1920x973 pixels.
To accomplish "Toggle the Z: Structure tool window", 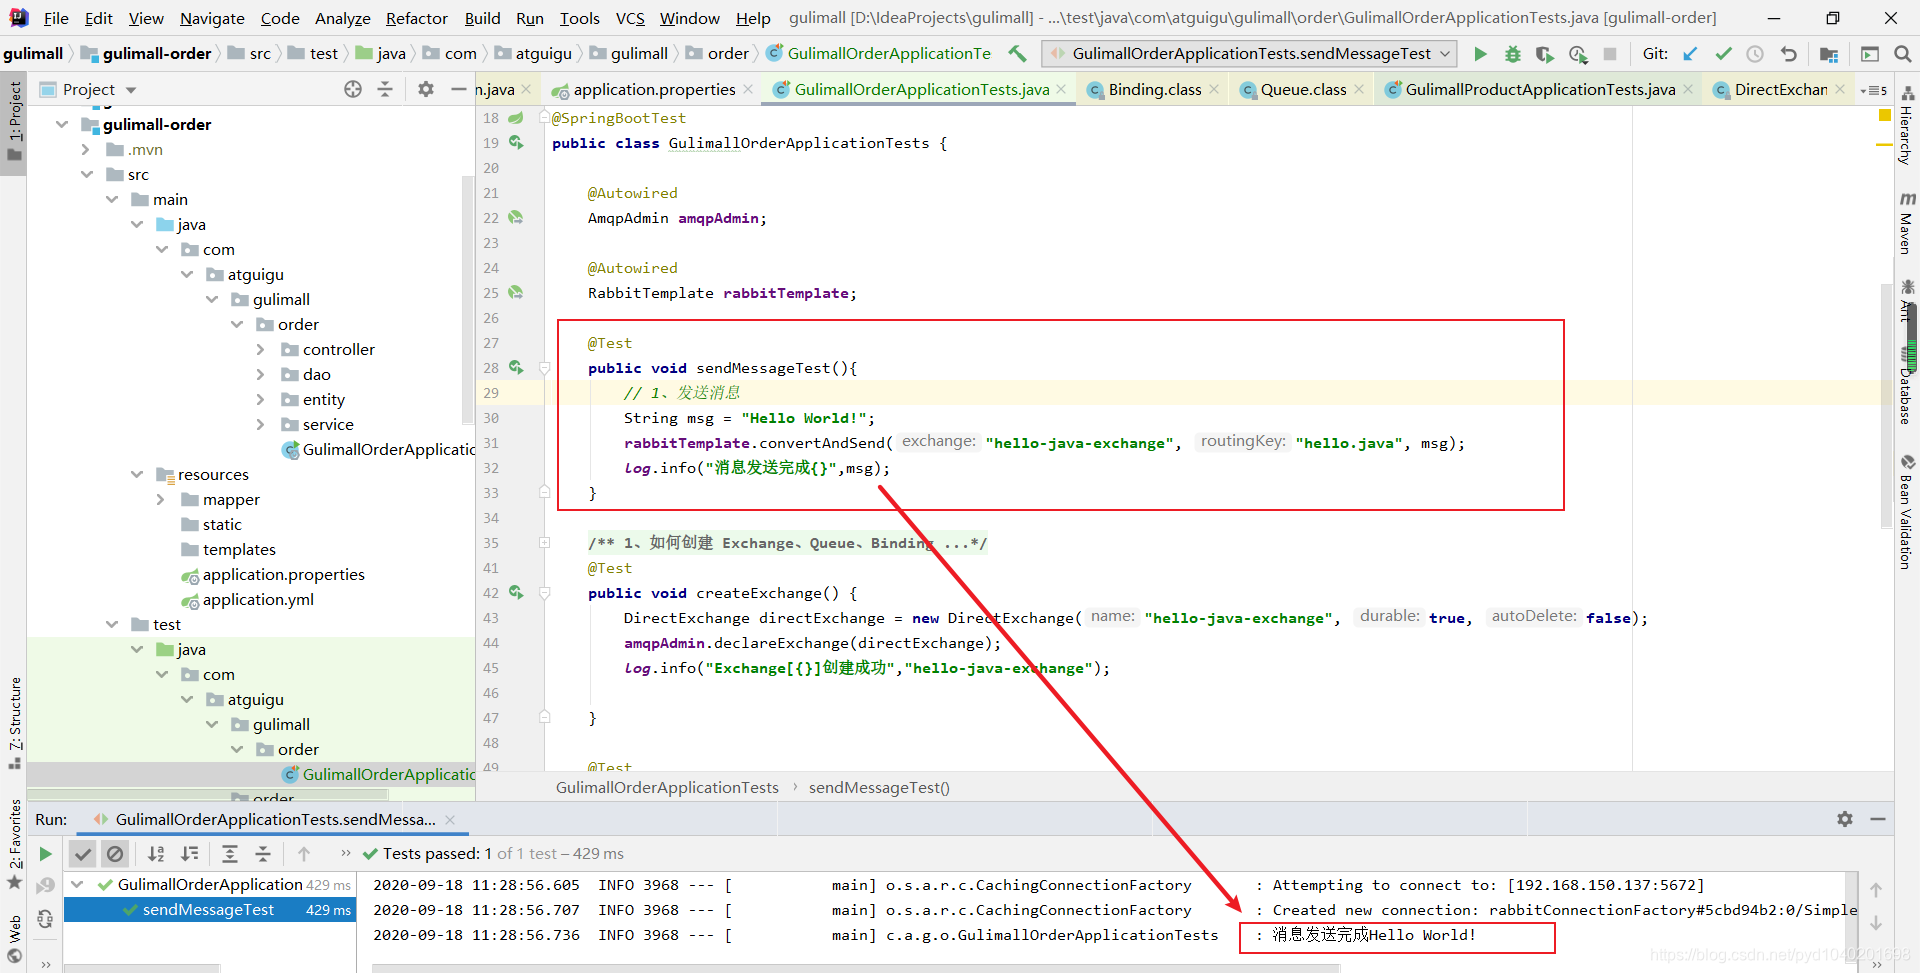I will [x=14, y=722].
